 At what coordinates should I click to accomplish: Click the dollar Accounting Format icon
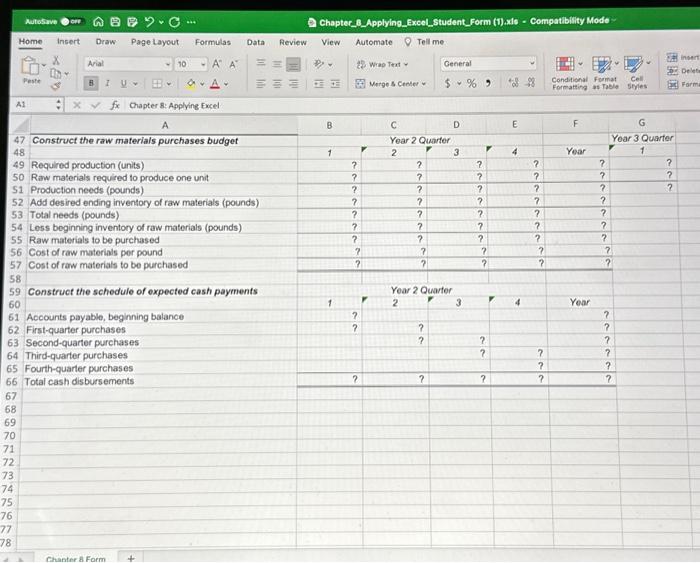[x=448, y=83]
